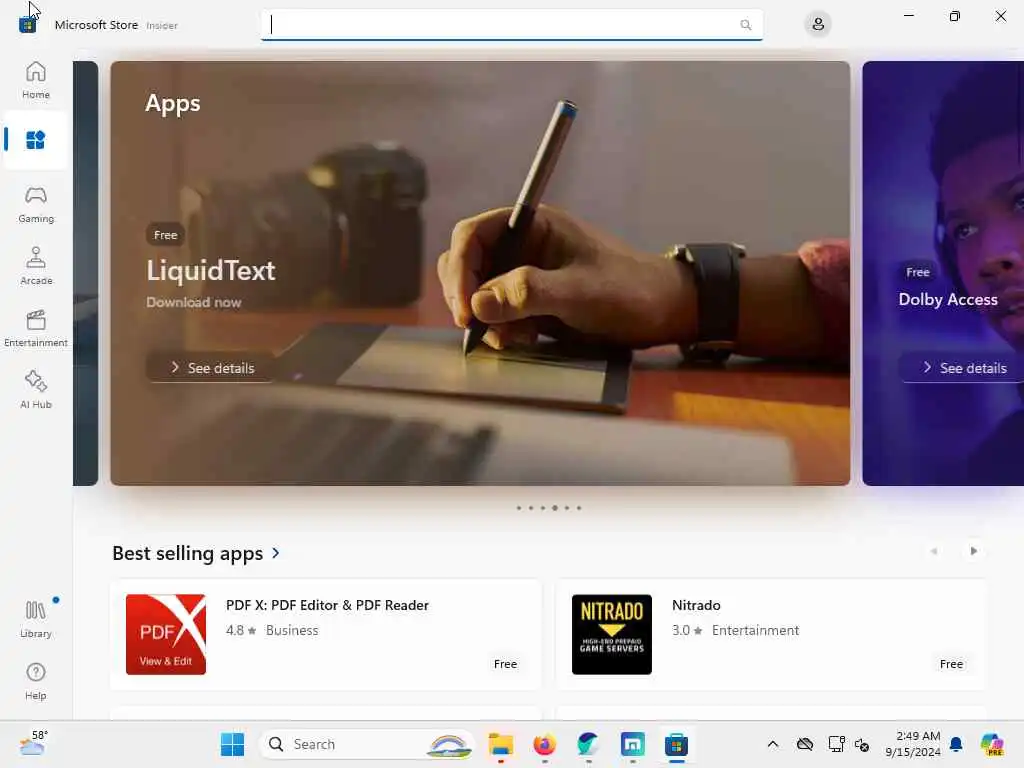Select the first carousel page dot
Image resolution: width=1024 pixels, height=768 pixels.
(x=519, y=507)
